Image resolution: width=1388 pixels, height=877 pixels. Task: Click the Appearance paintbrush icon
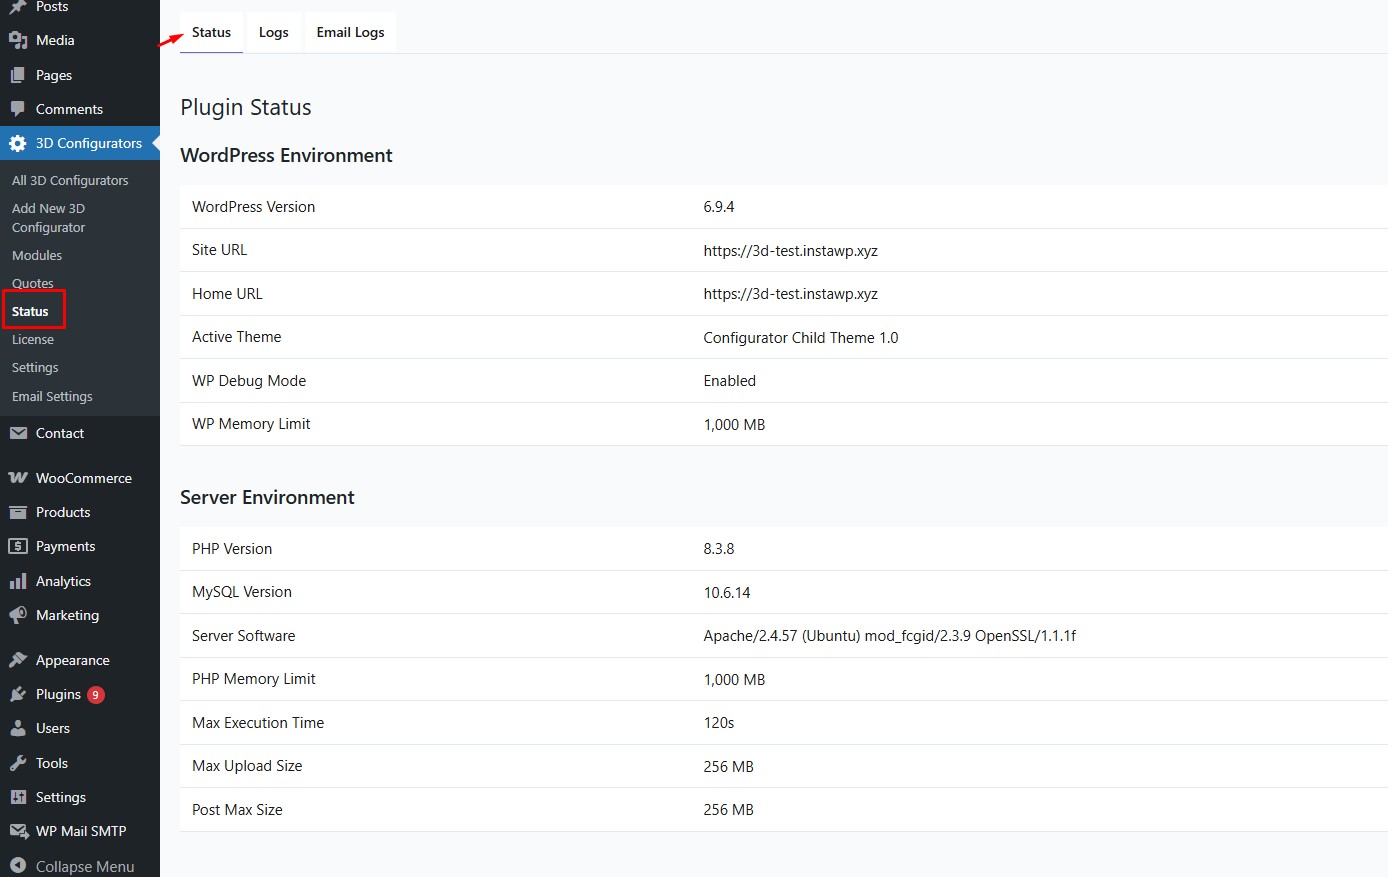coord(18,660)
